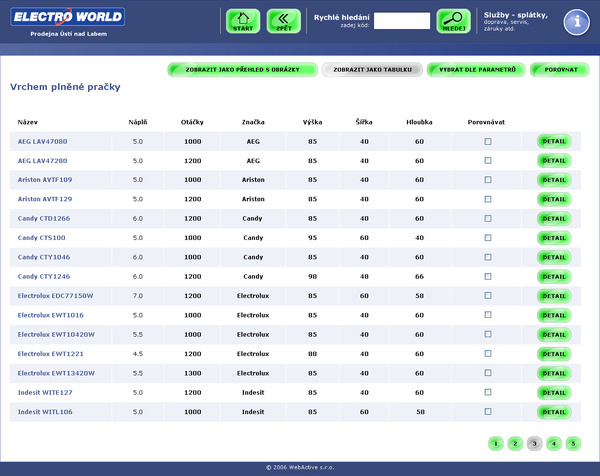The image size is (600, 476).
Task: Tick compare checkbox for Ariston AVTF109
Action: point(488,180)
